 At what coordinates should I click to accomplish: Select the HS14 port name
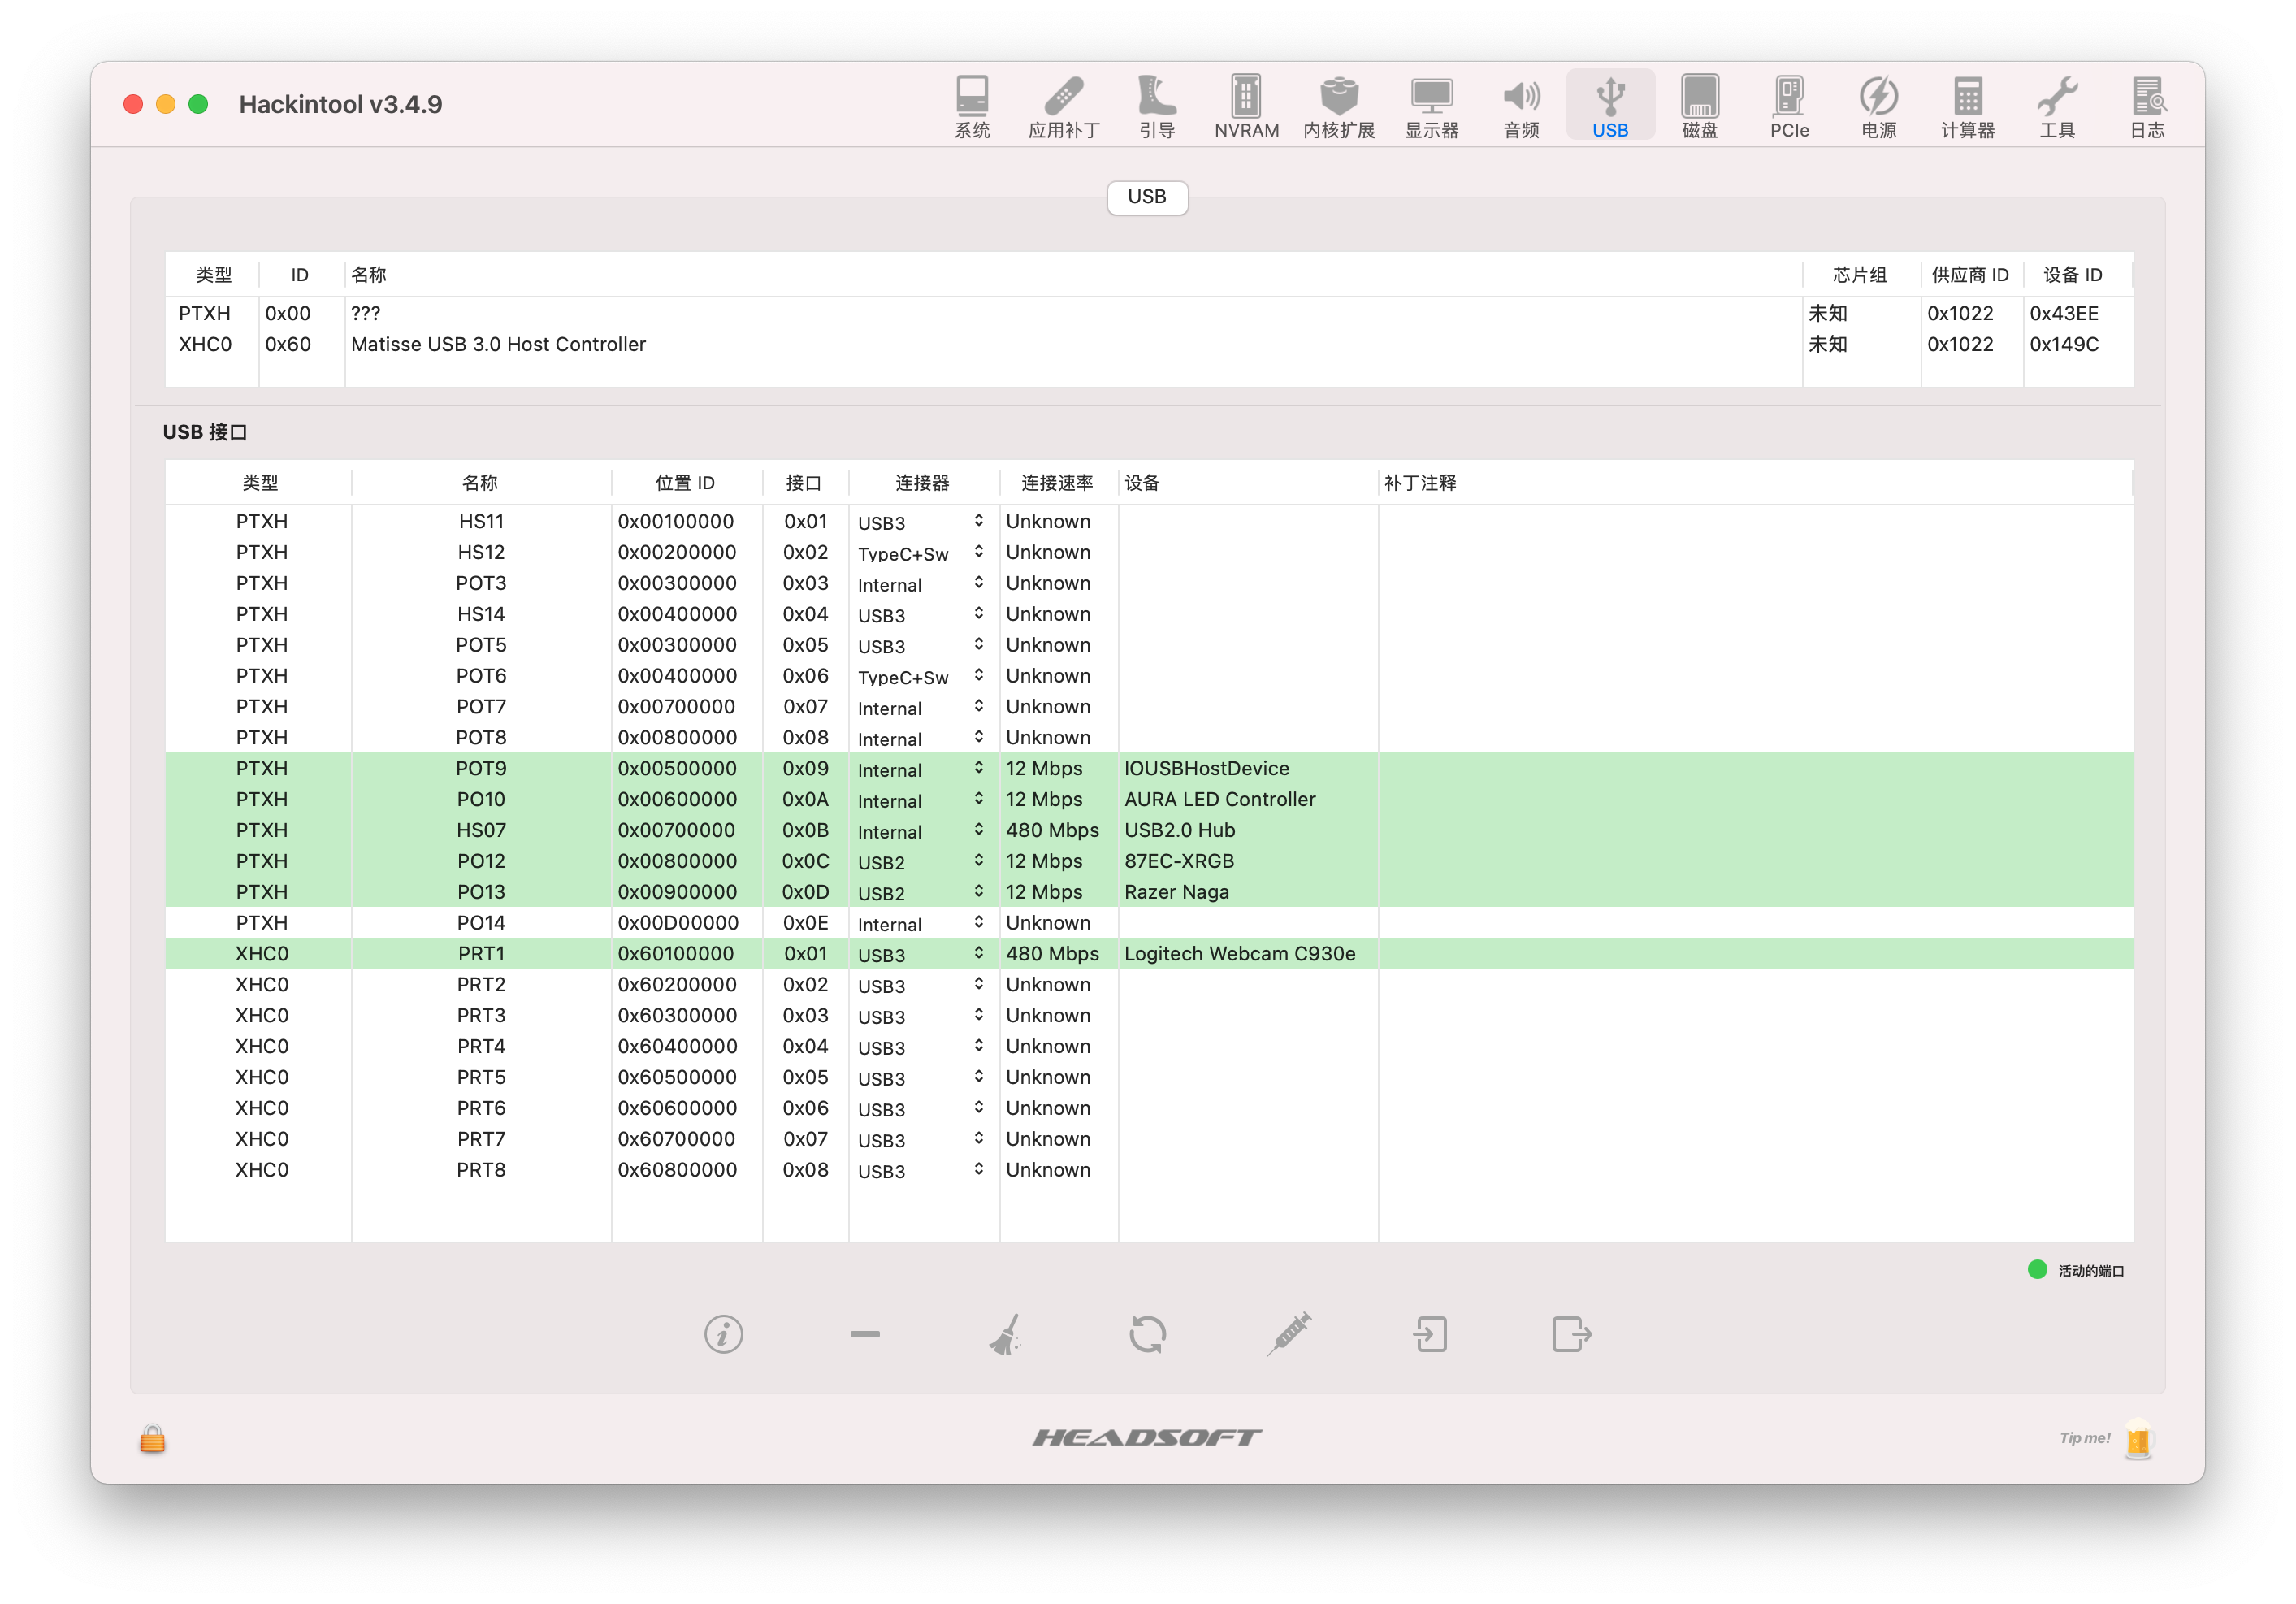coord(481,614)
